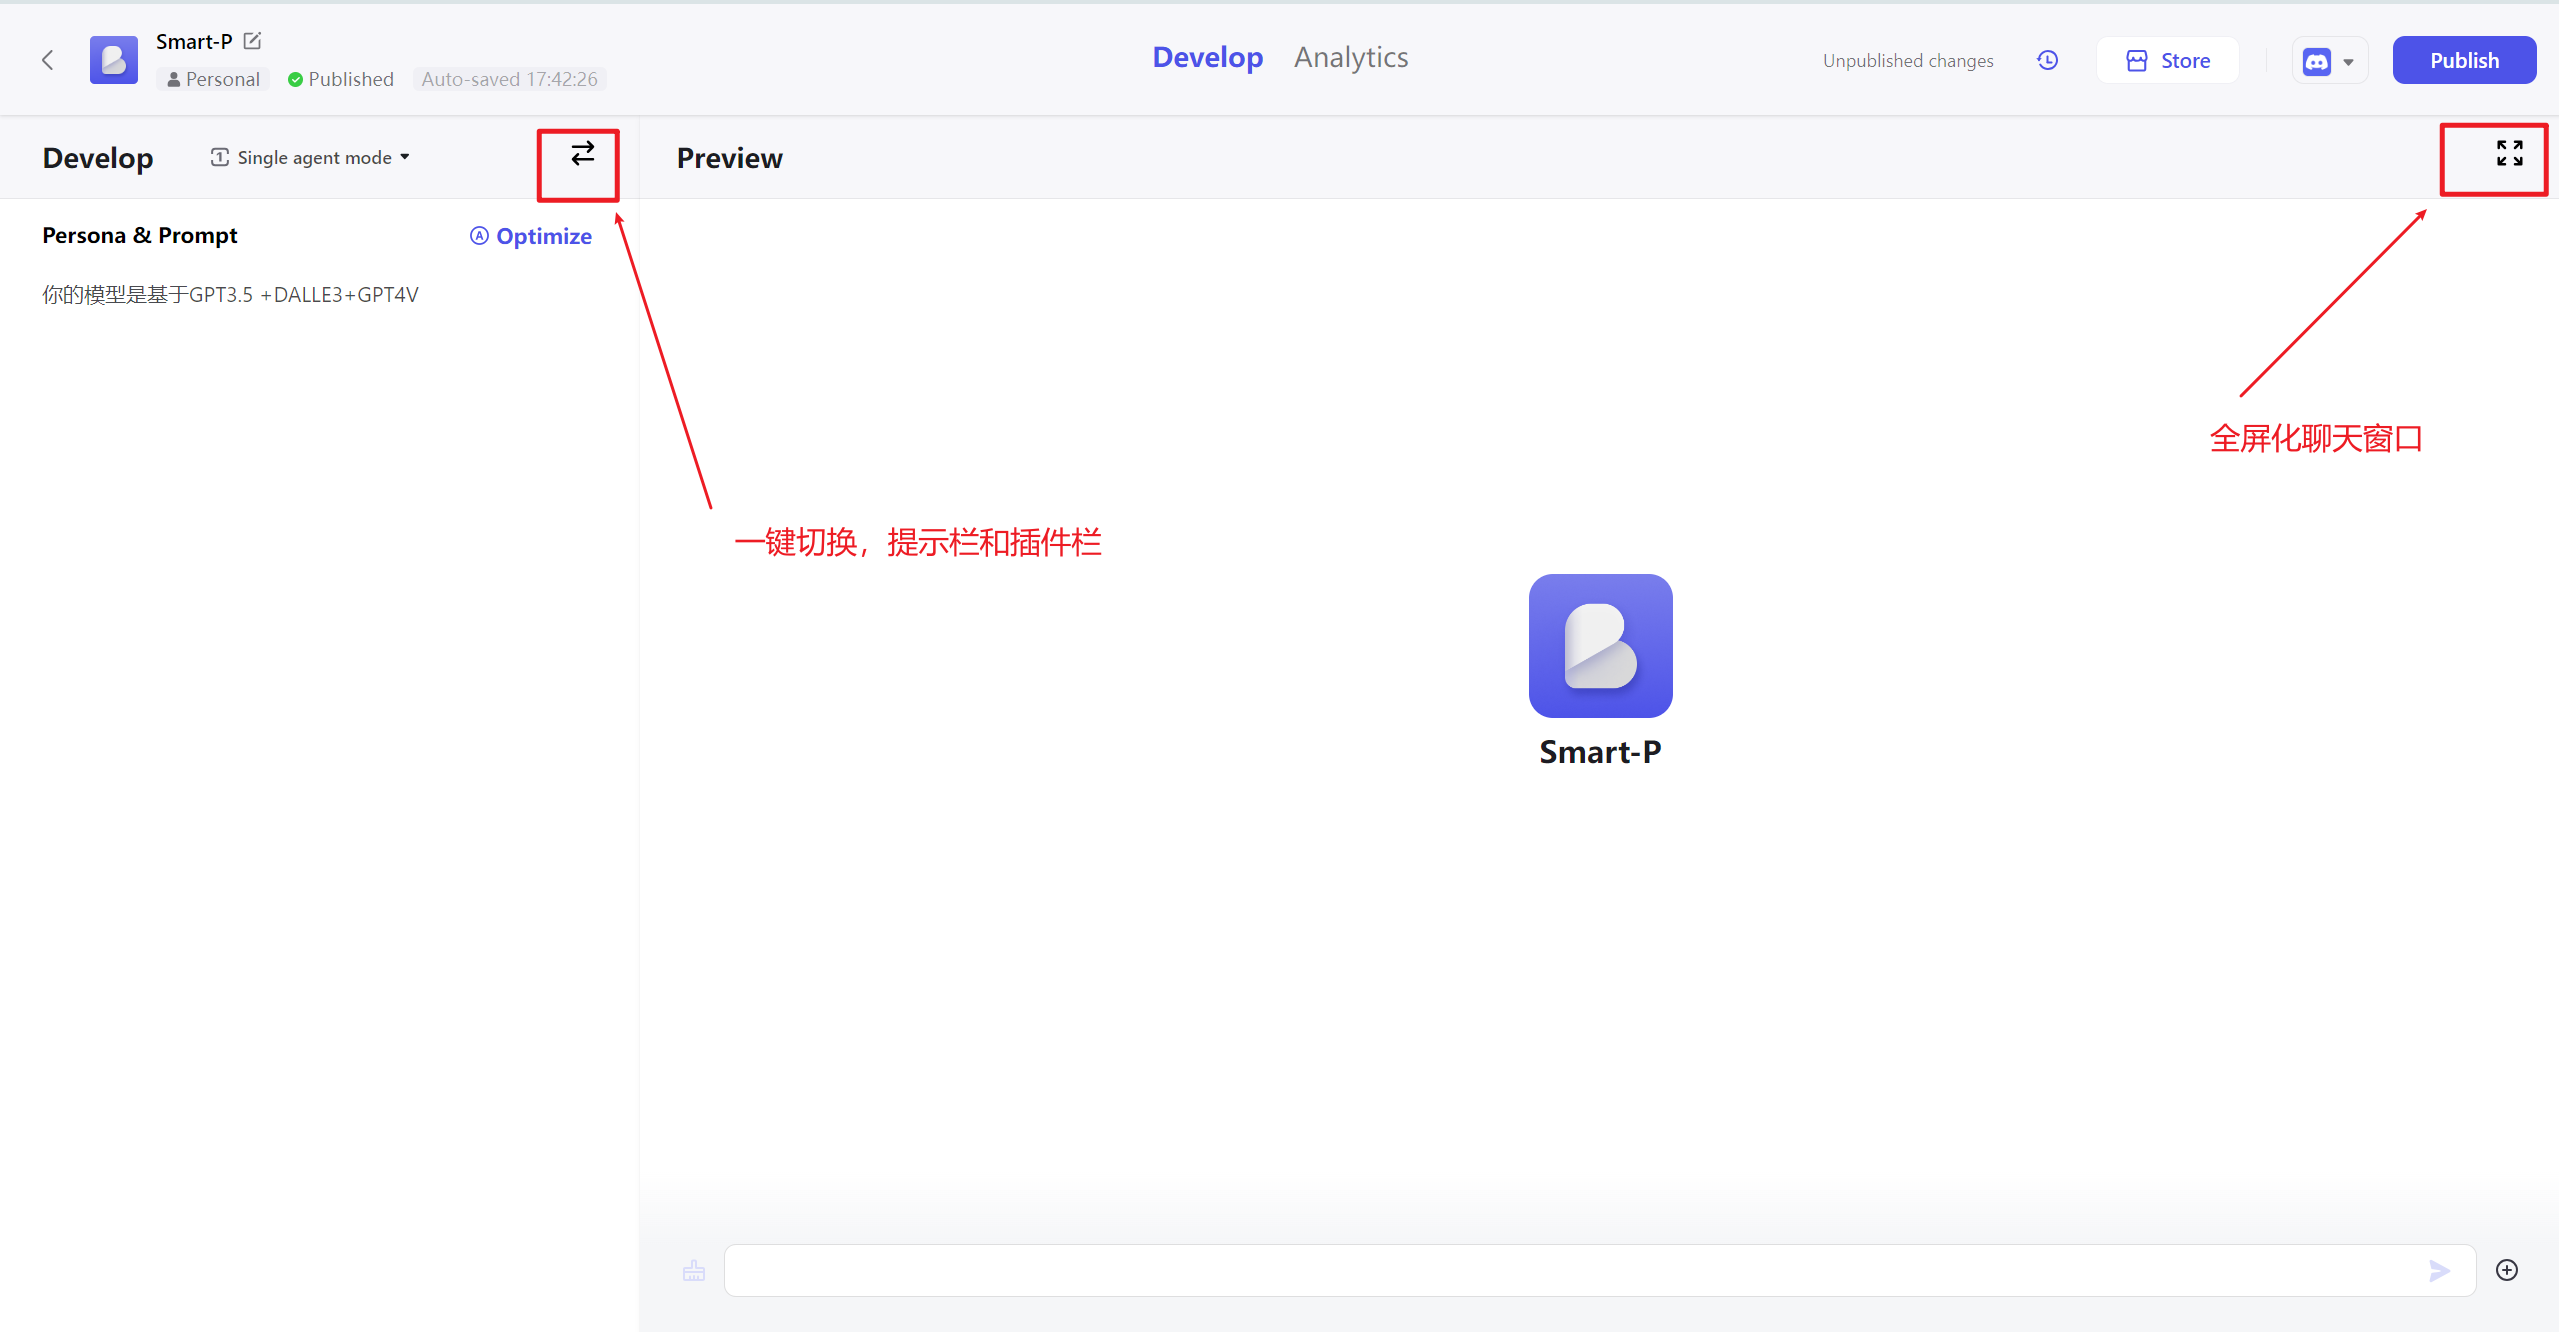The width and height of the screenshot is (2559, 1332).
Task: Click the Published status label
Action: coord(341,79)
